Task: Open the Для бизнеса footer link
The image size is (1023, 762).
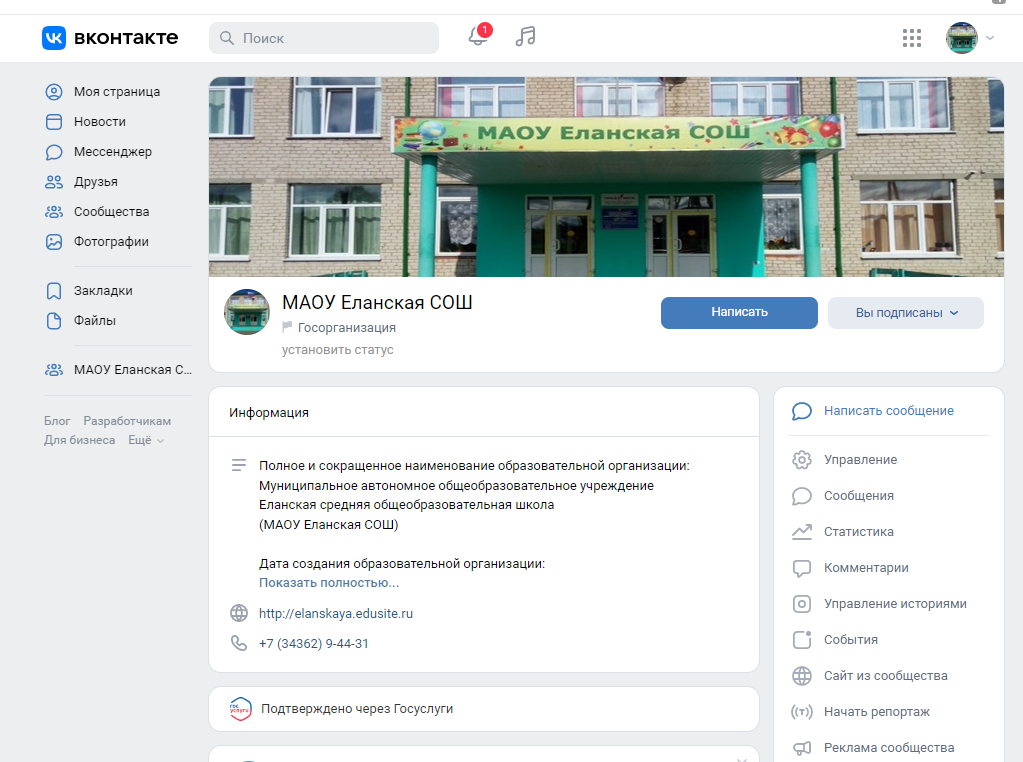Action: 80,440
